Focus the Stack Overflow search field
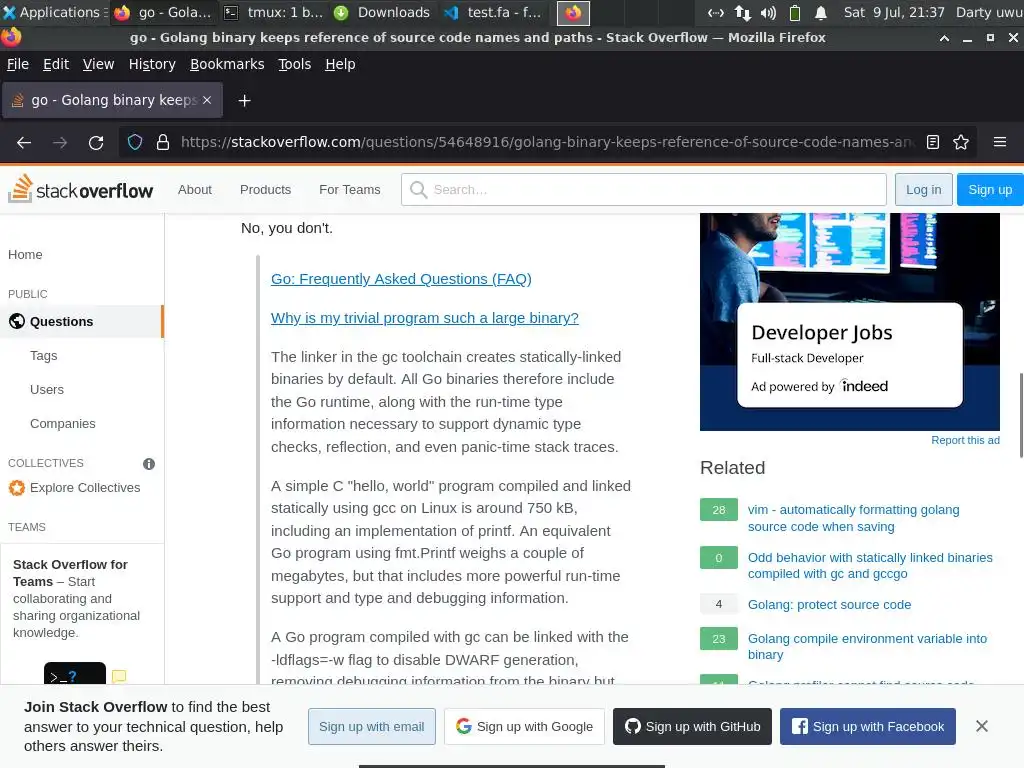The image size is (1024, 768). 643,189
